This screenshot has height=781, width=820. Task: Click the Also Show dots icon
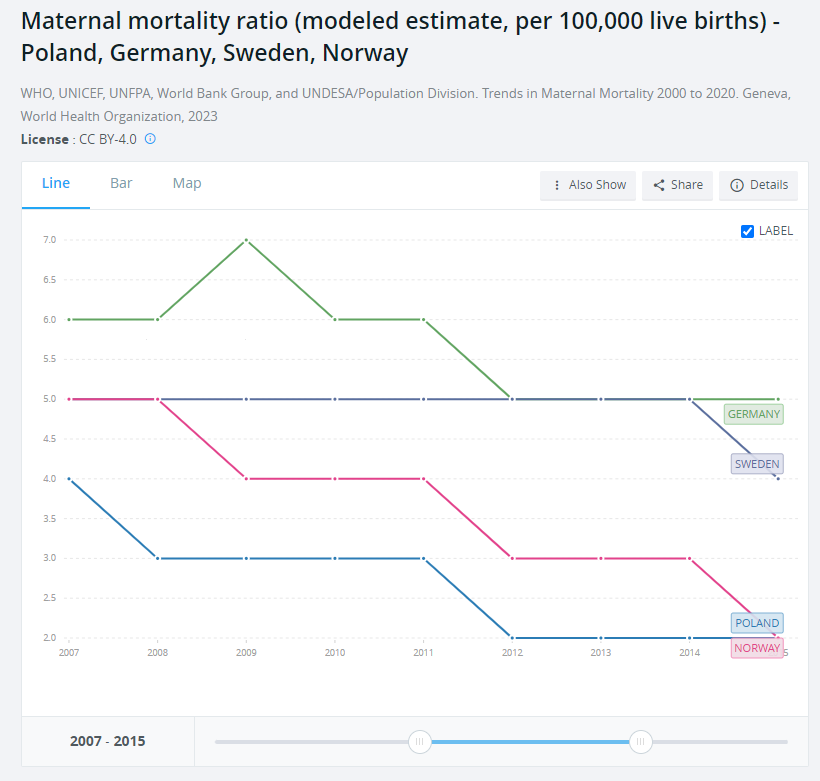pyautogui.click(x=557, y=185)
